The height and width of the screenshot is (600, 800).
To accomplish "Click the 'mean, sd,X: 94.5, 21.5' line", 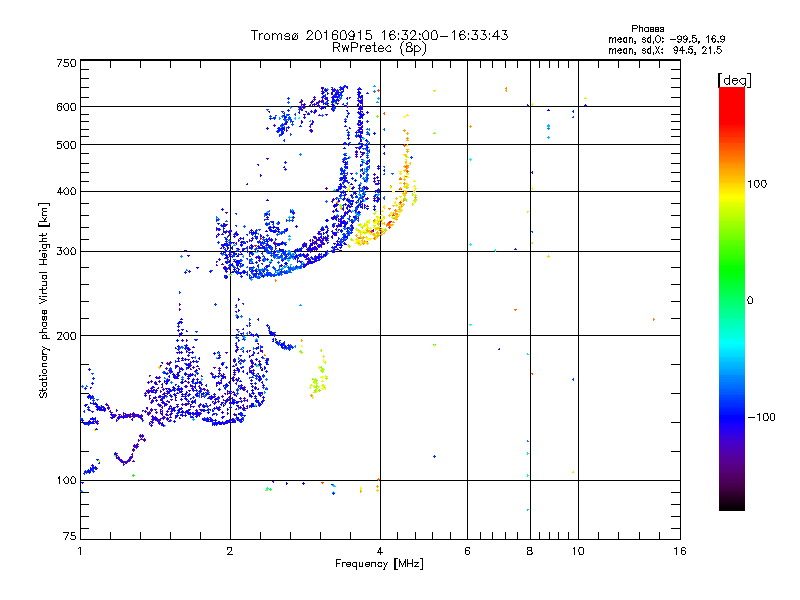I will (665, 50).
